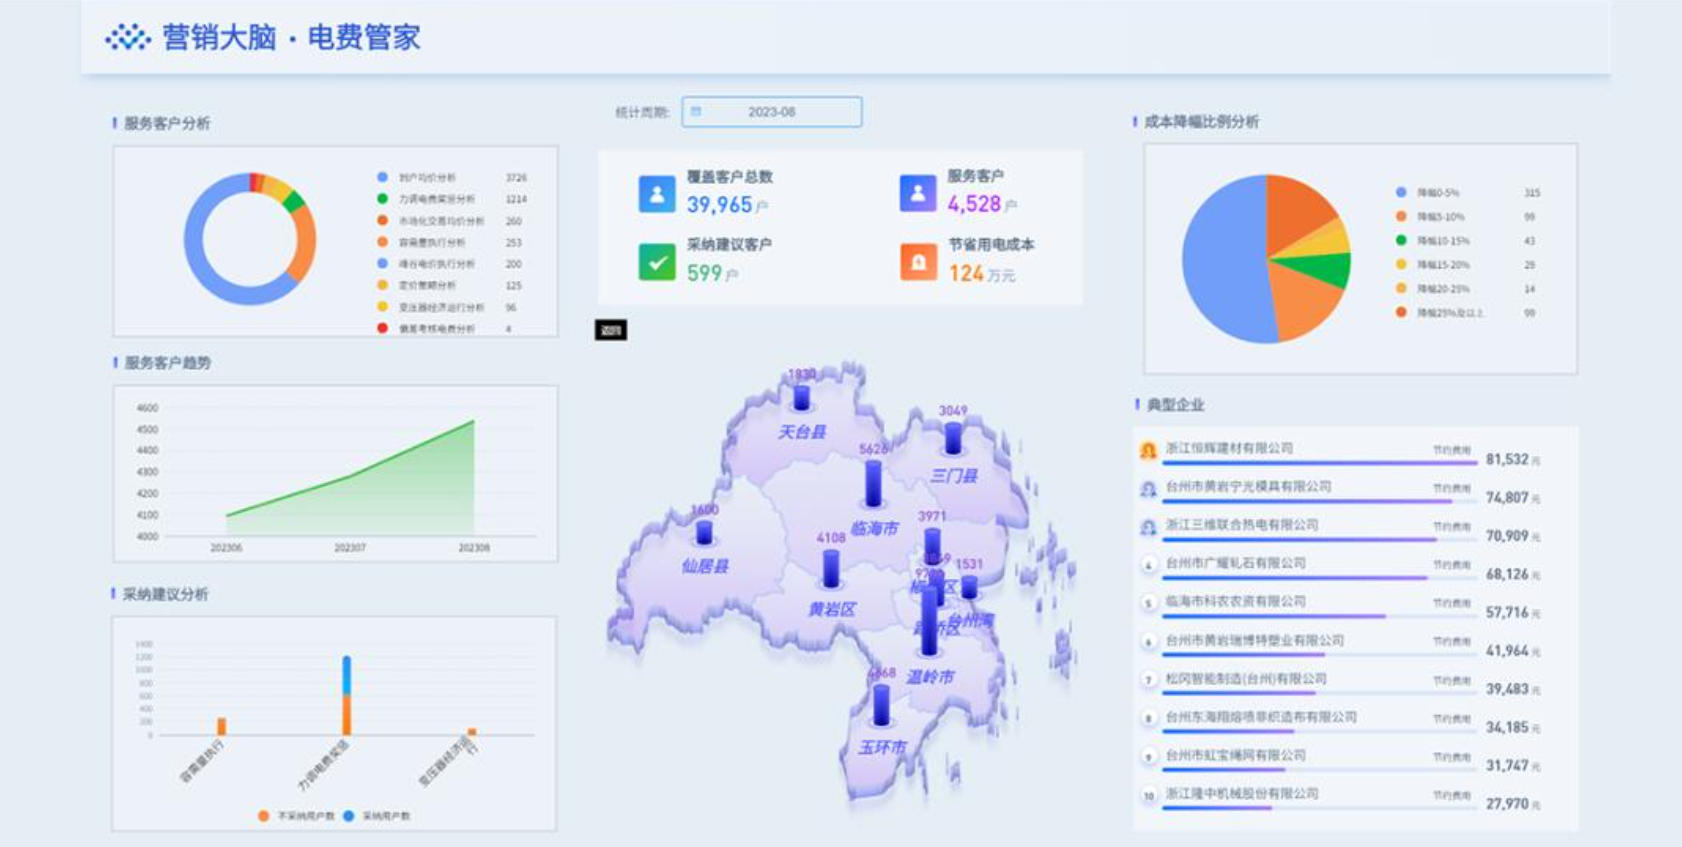This screenshot has width=1682, height=847.
Task: Click the blue 覆盖客户总数 person icon
Action: pyautogui.click(x=657, y=194)
